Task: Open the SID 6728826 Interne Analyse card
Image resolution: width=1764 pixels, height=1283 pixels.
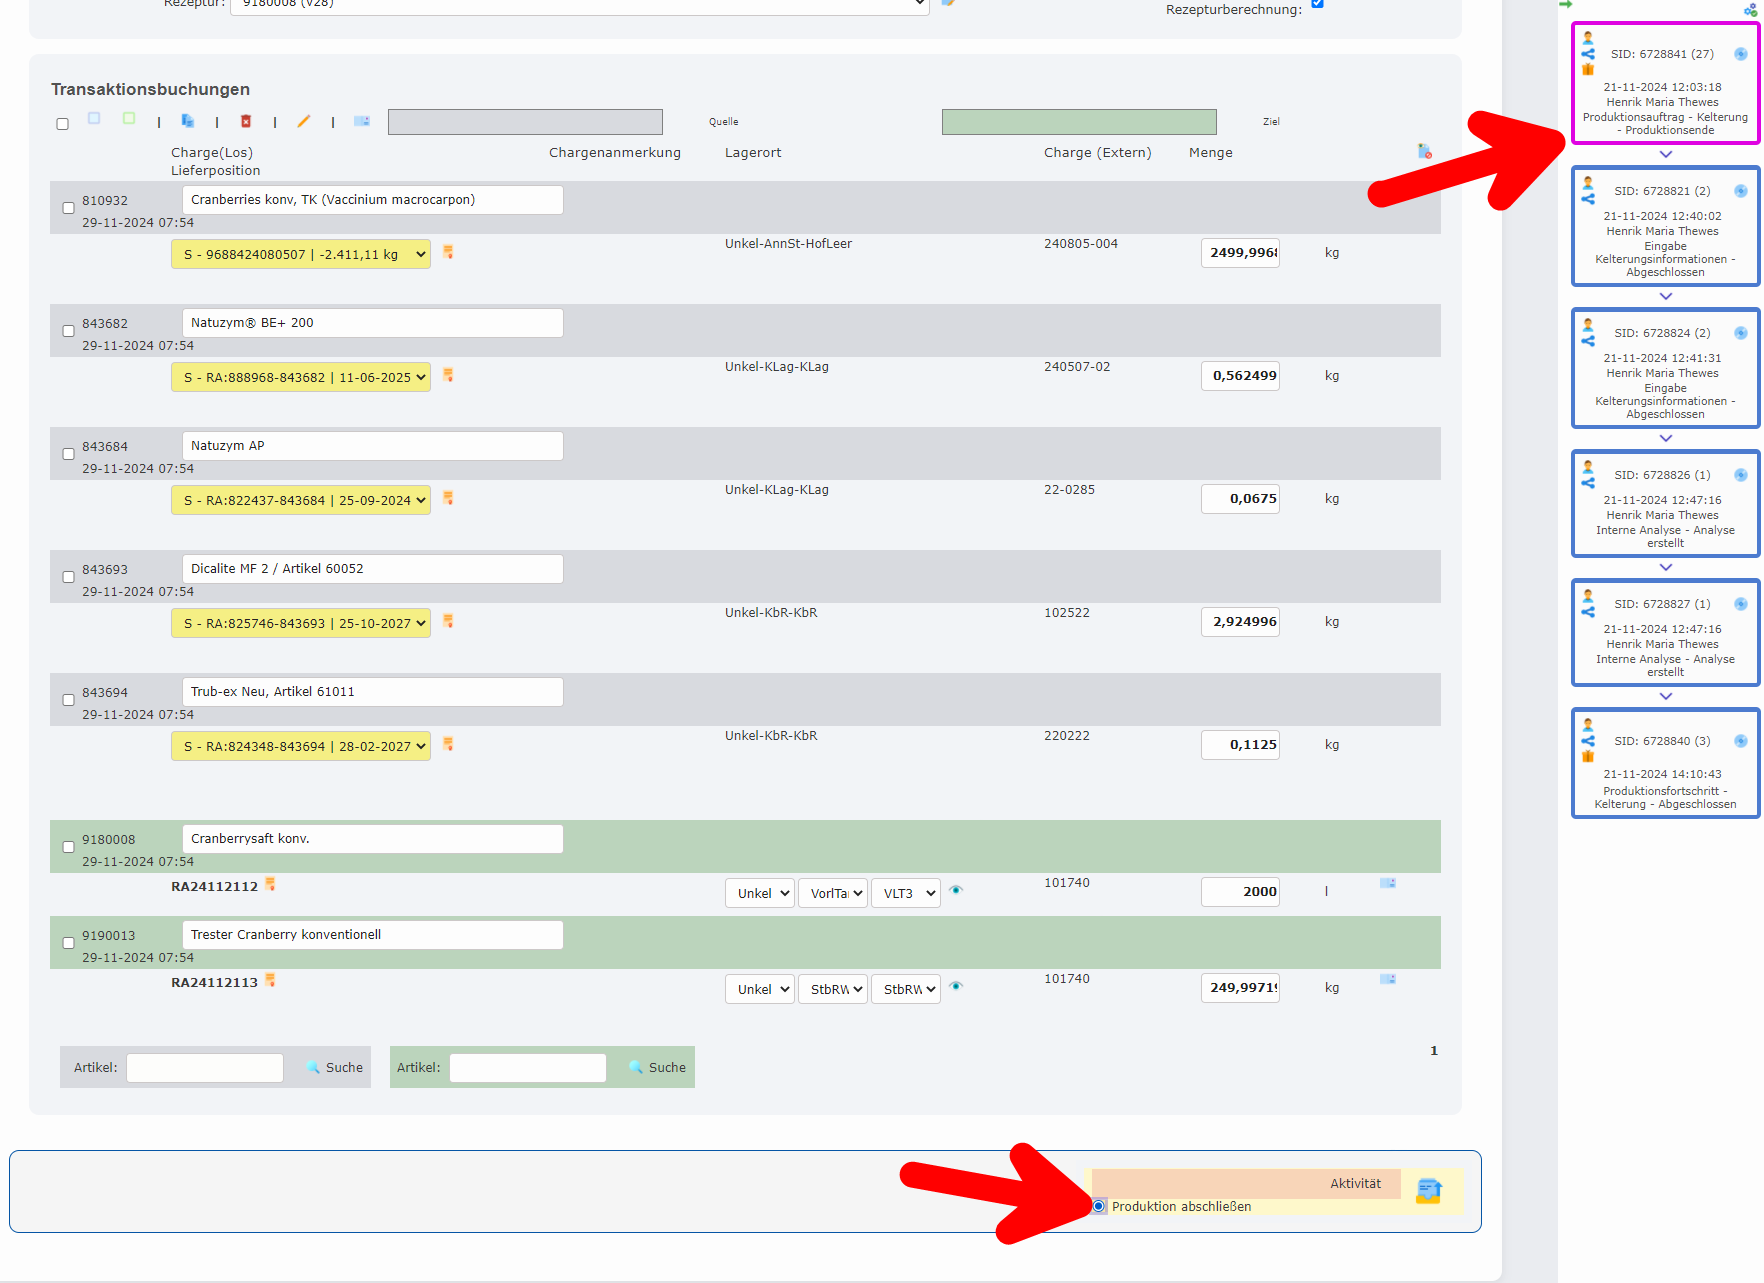Action: point(1665,503)
